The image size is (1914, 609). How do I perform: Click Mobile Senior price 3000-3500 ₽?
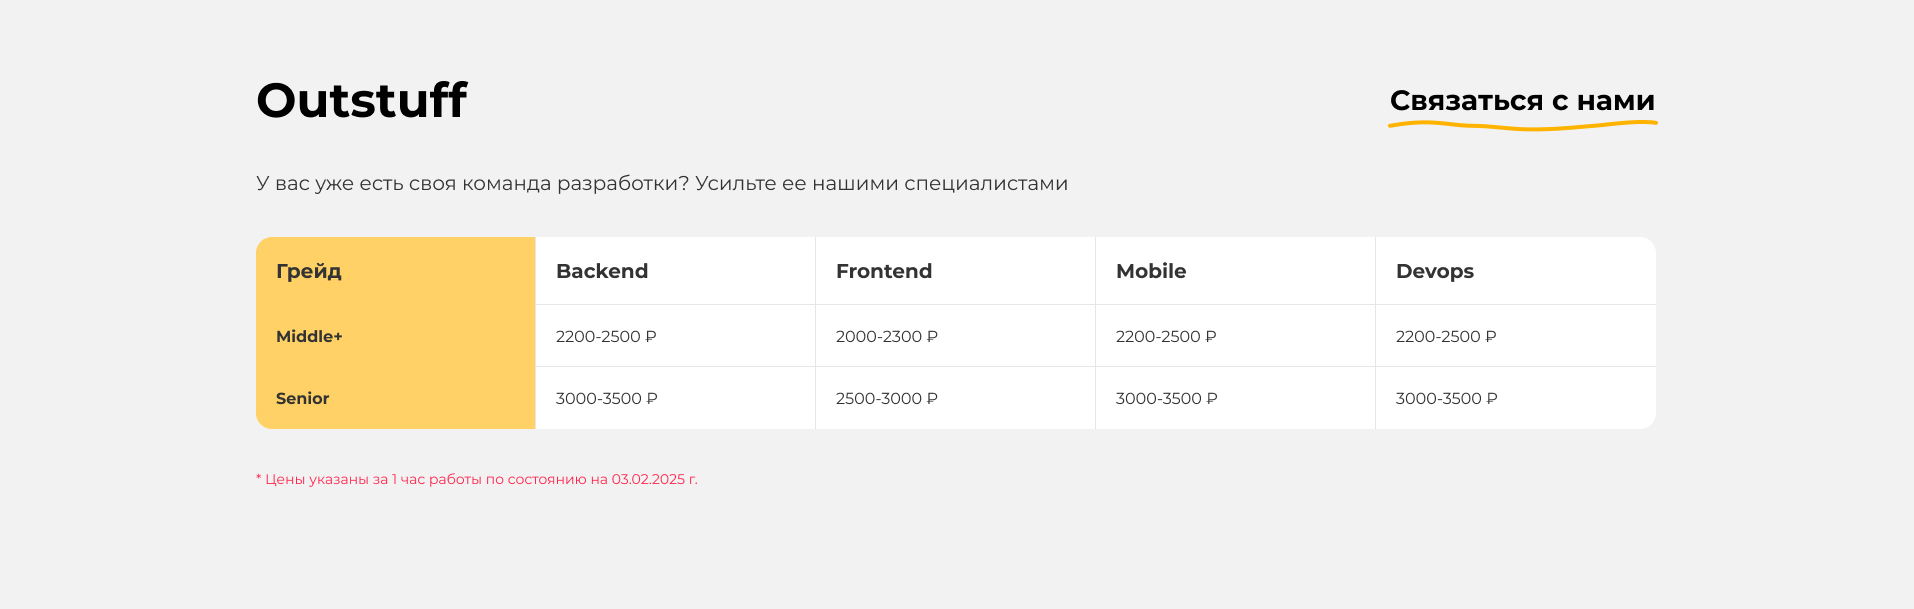(1166, 398)
